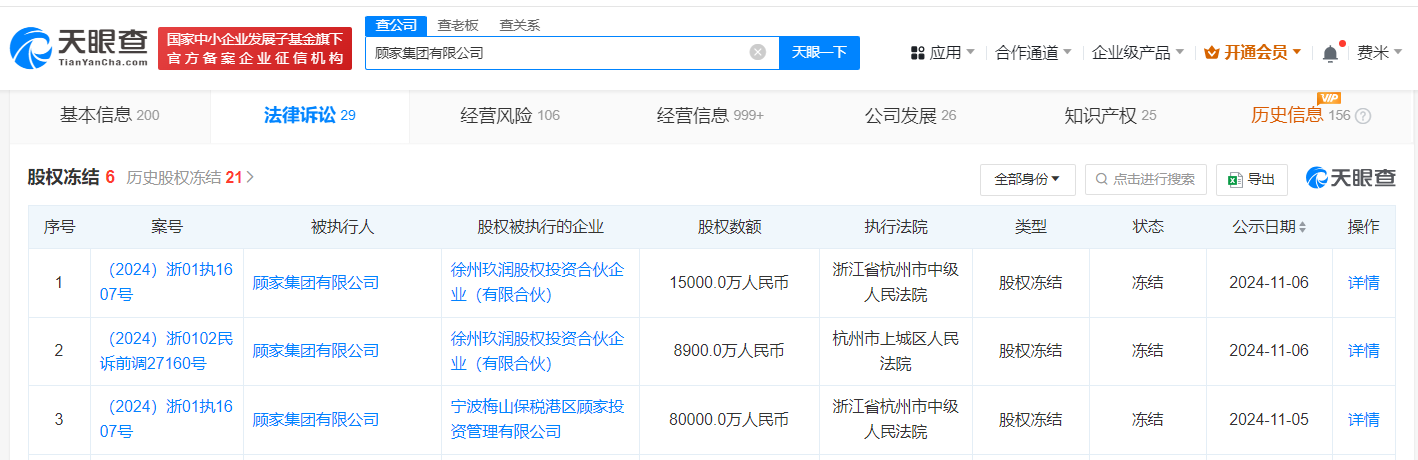
Task: Click the 股权冻结 6 section heading
Action: pos(71,178)
